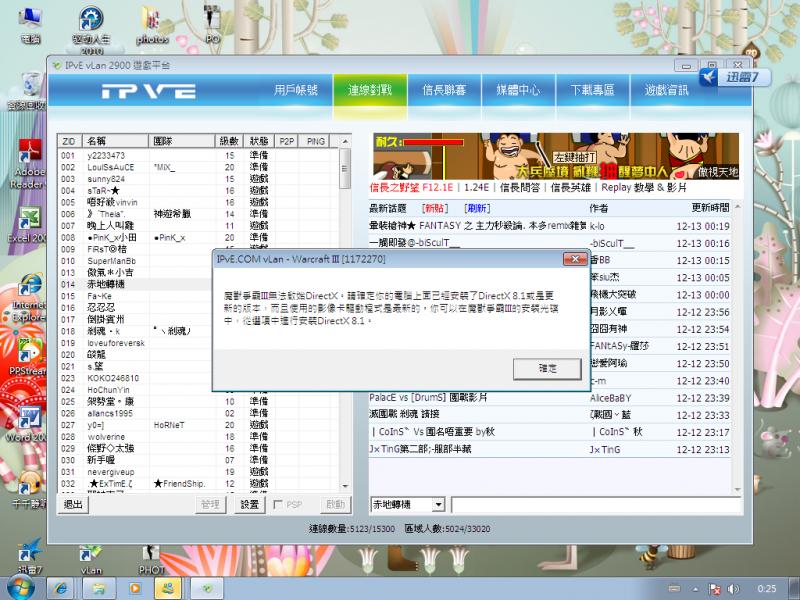Open the photos desktop icon
This screenshot has width=800, height=600.
(151, 20)
